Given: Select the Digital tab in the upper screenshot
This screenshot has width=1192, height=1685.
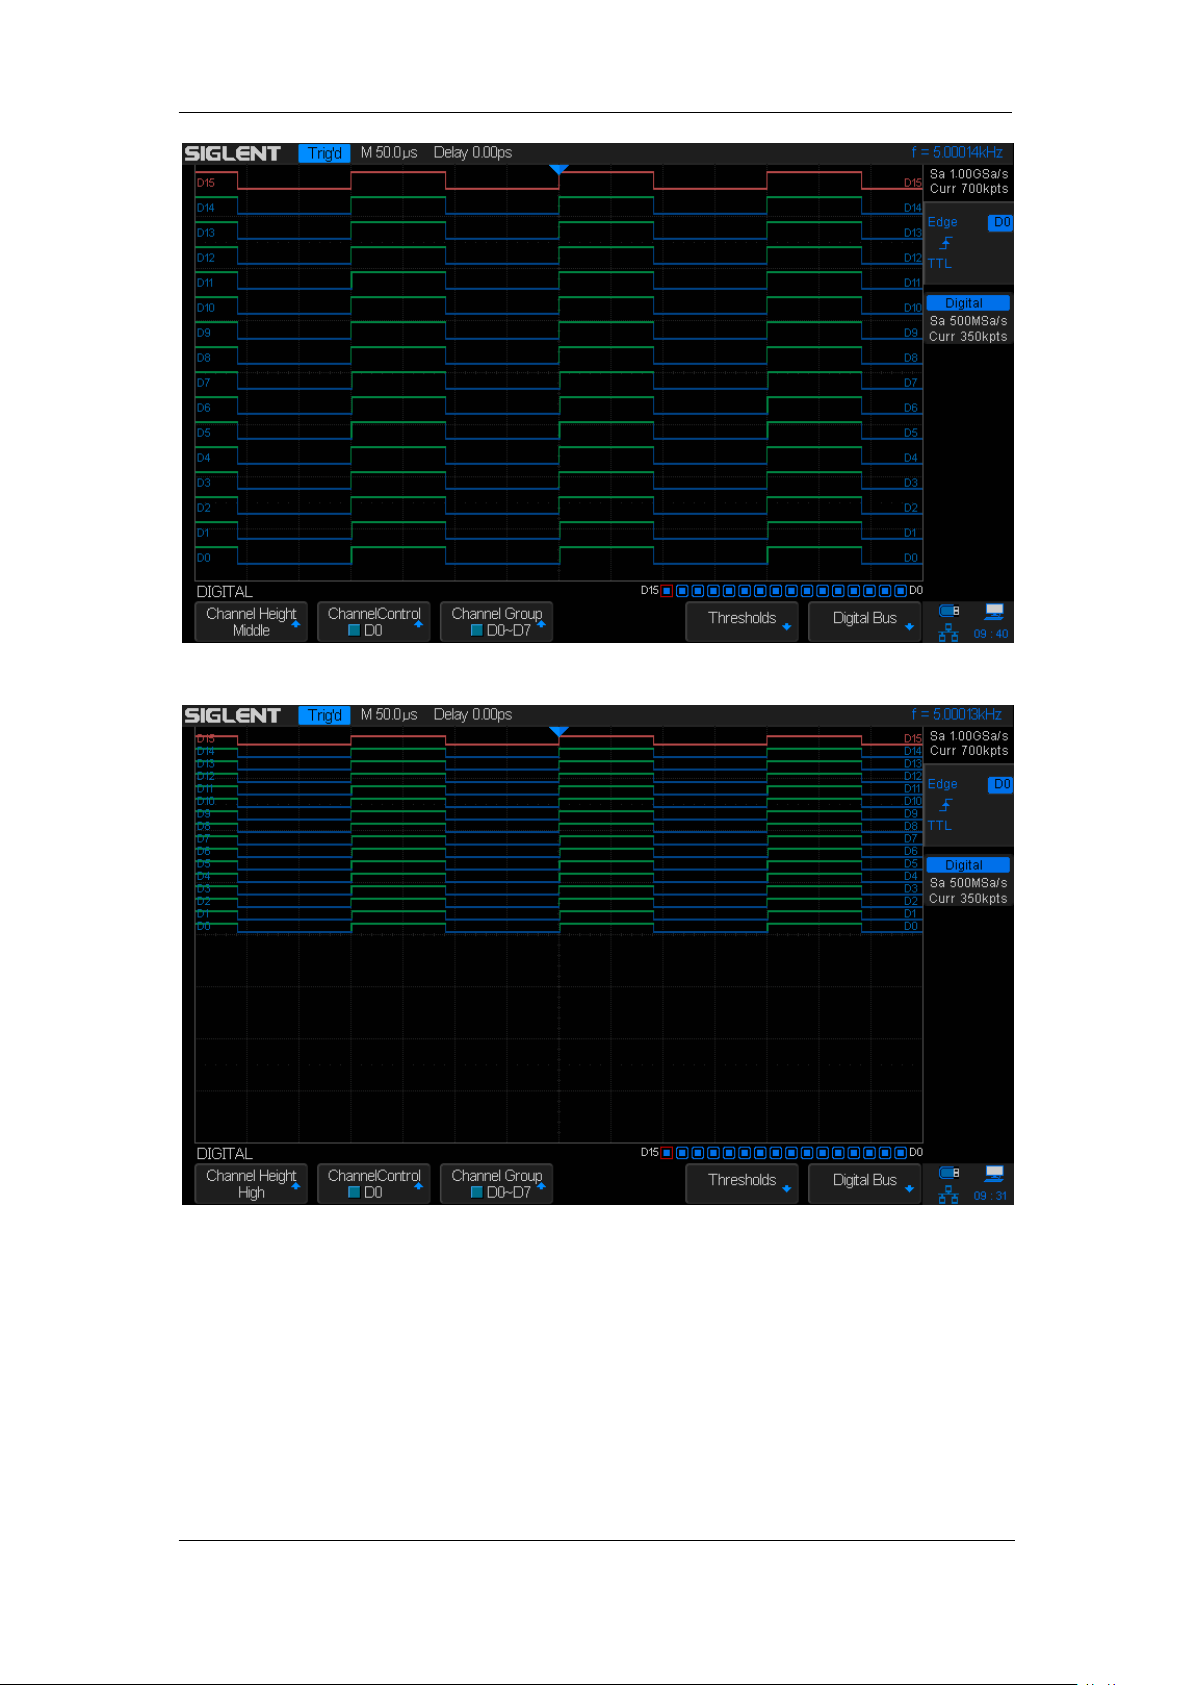Looking at the screenshot, I should (x=968, y=303).
